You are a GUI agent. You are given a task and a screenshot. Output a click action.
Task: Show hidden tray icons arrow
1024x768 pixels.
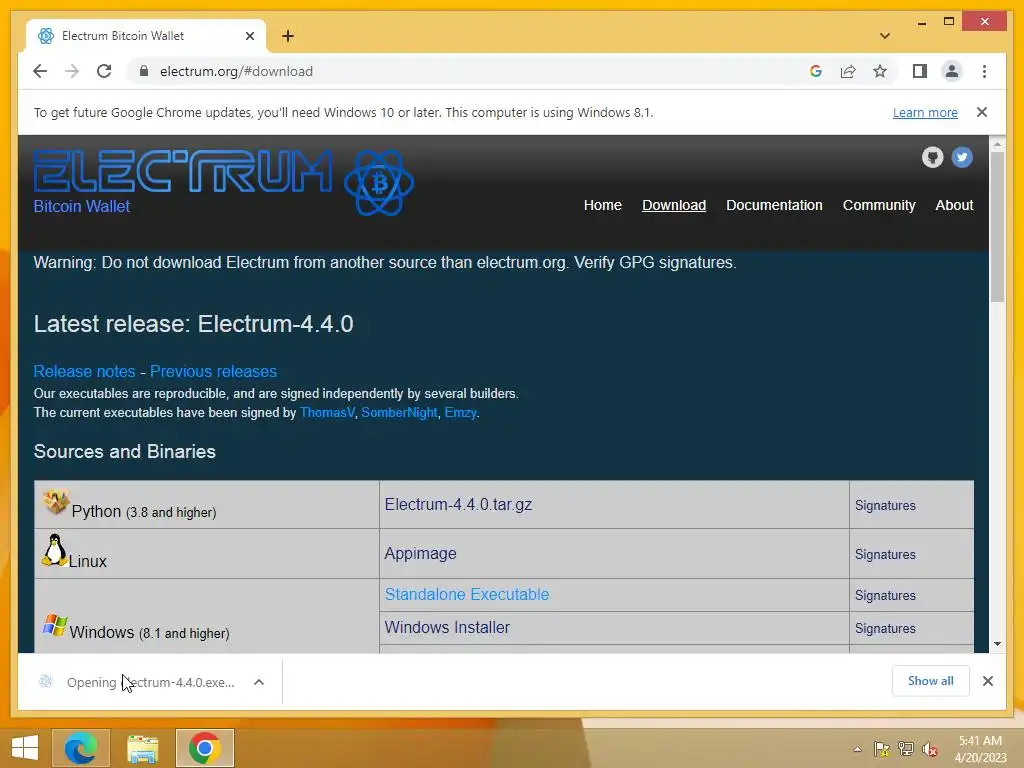pyautogui.click(x=857, y=749)
